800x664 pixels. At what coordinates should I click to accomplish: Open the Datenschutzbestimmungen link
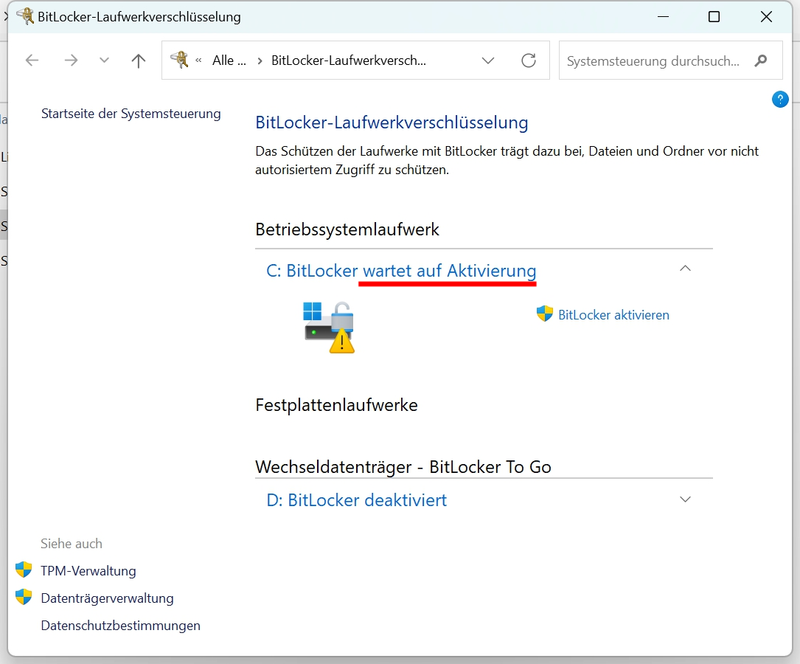[x=120, y=625]
